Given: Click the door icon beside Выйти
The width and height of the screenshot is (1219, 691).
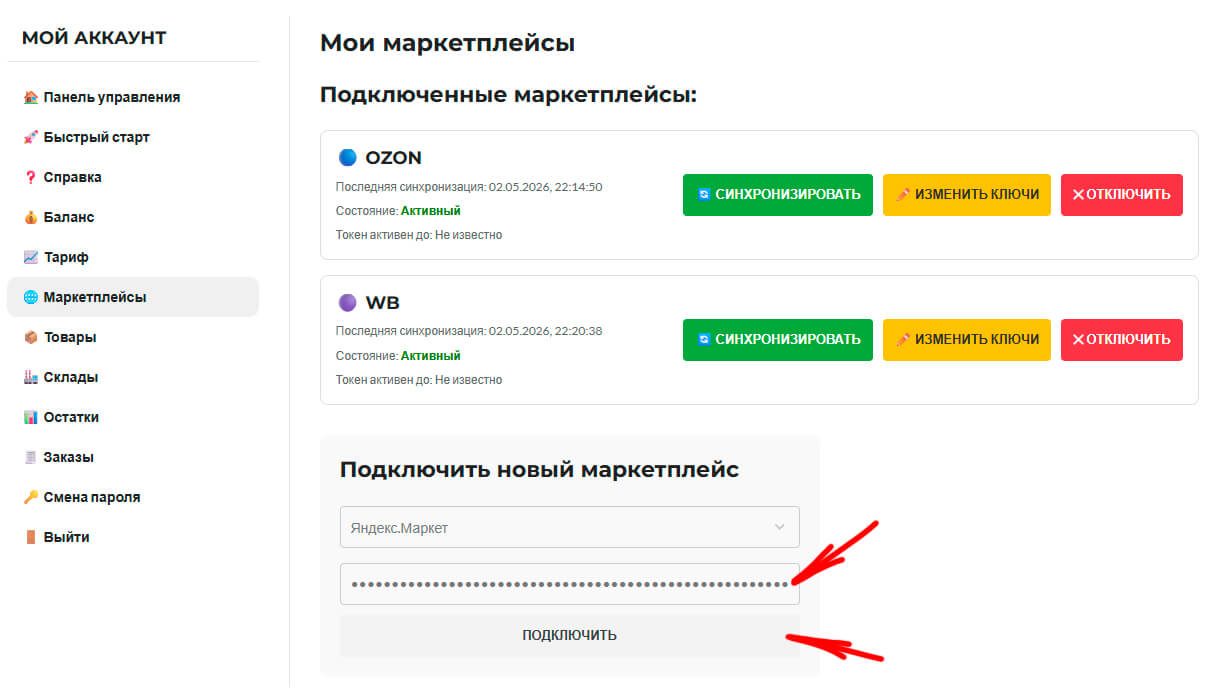Looking at the screenshot, I should click(30, 537).
